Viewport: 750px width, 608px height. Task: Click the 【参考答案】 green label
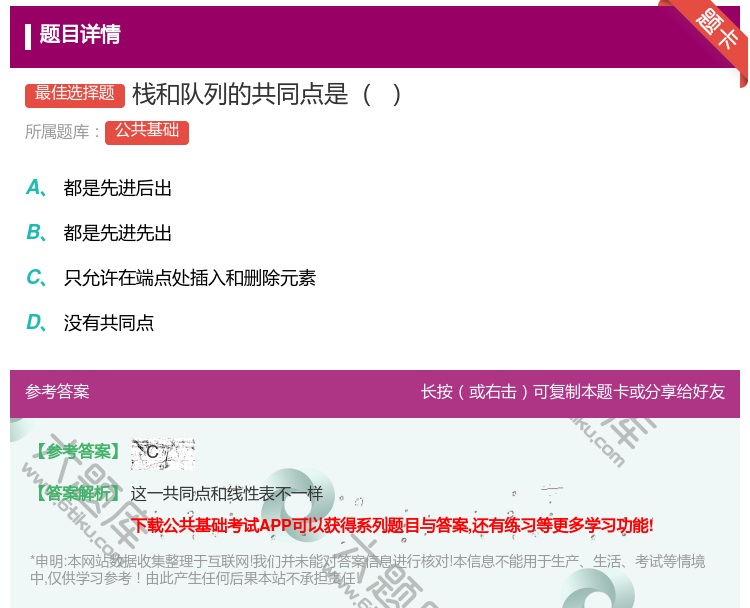(x=78, y=451)
